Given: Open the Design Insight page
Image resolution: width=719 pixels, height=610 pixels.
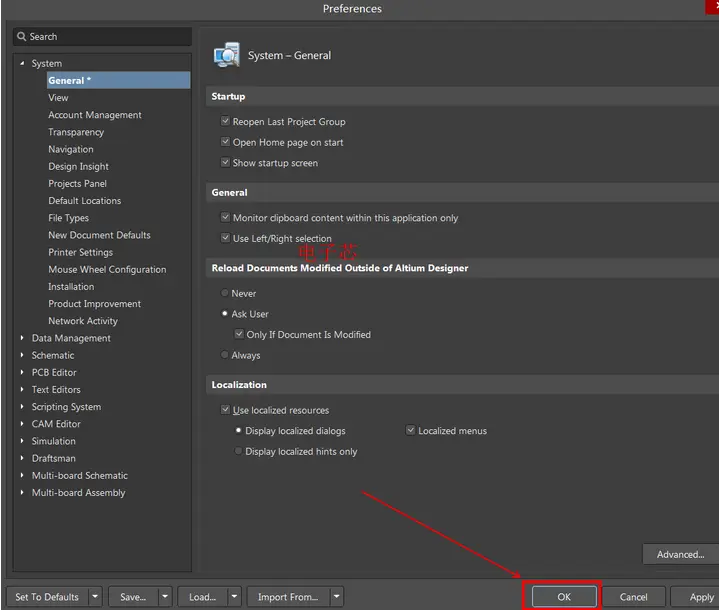Looking at the screenshot, I should (78, 166).
